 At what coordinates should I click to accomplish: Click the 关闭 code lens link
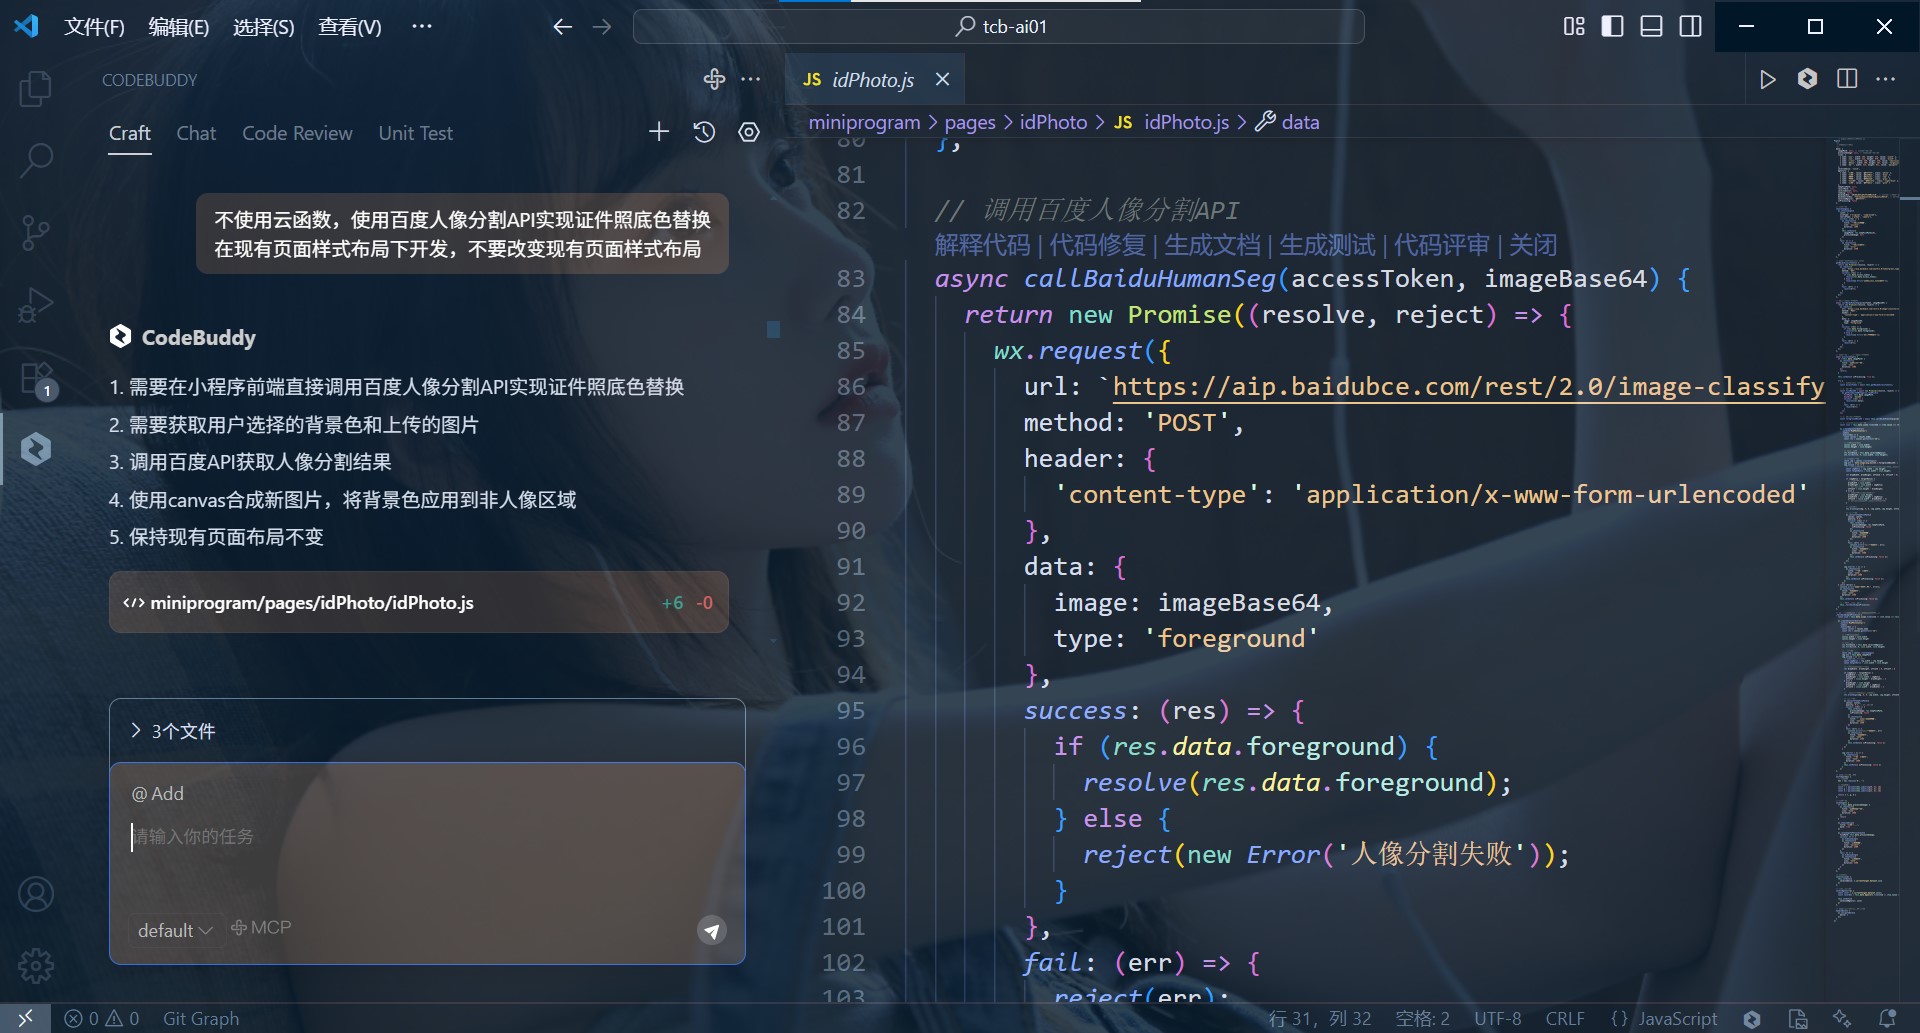point(1533,245)
